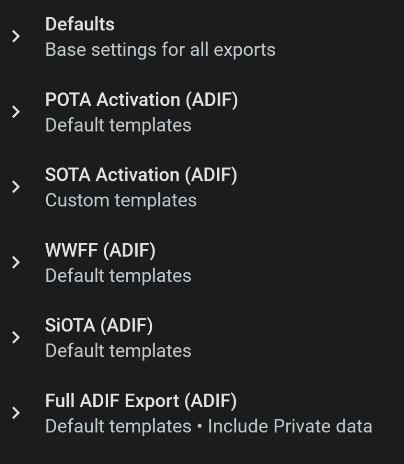404x464 pixels.
Task: Click "Default templates" under SiOTA
Action: [118, 351]
